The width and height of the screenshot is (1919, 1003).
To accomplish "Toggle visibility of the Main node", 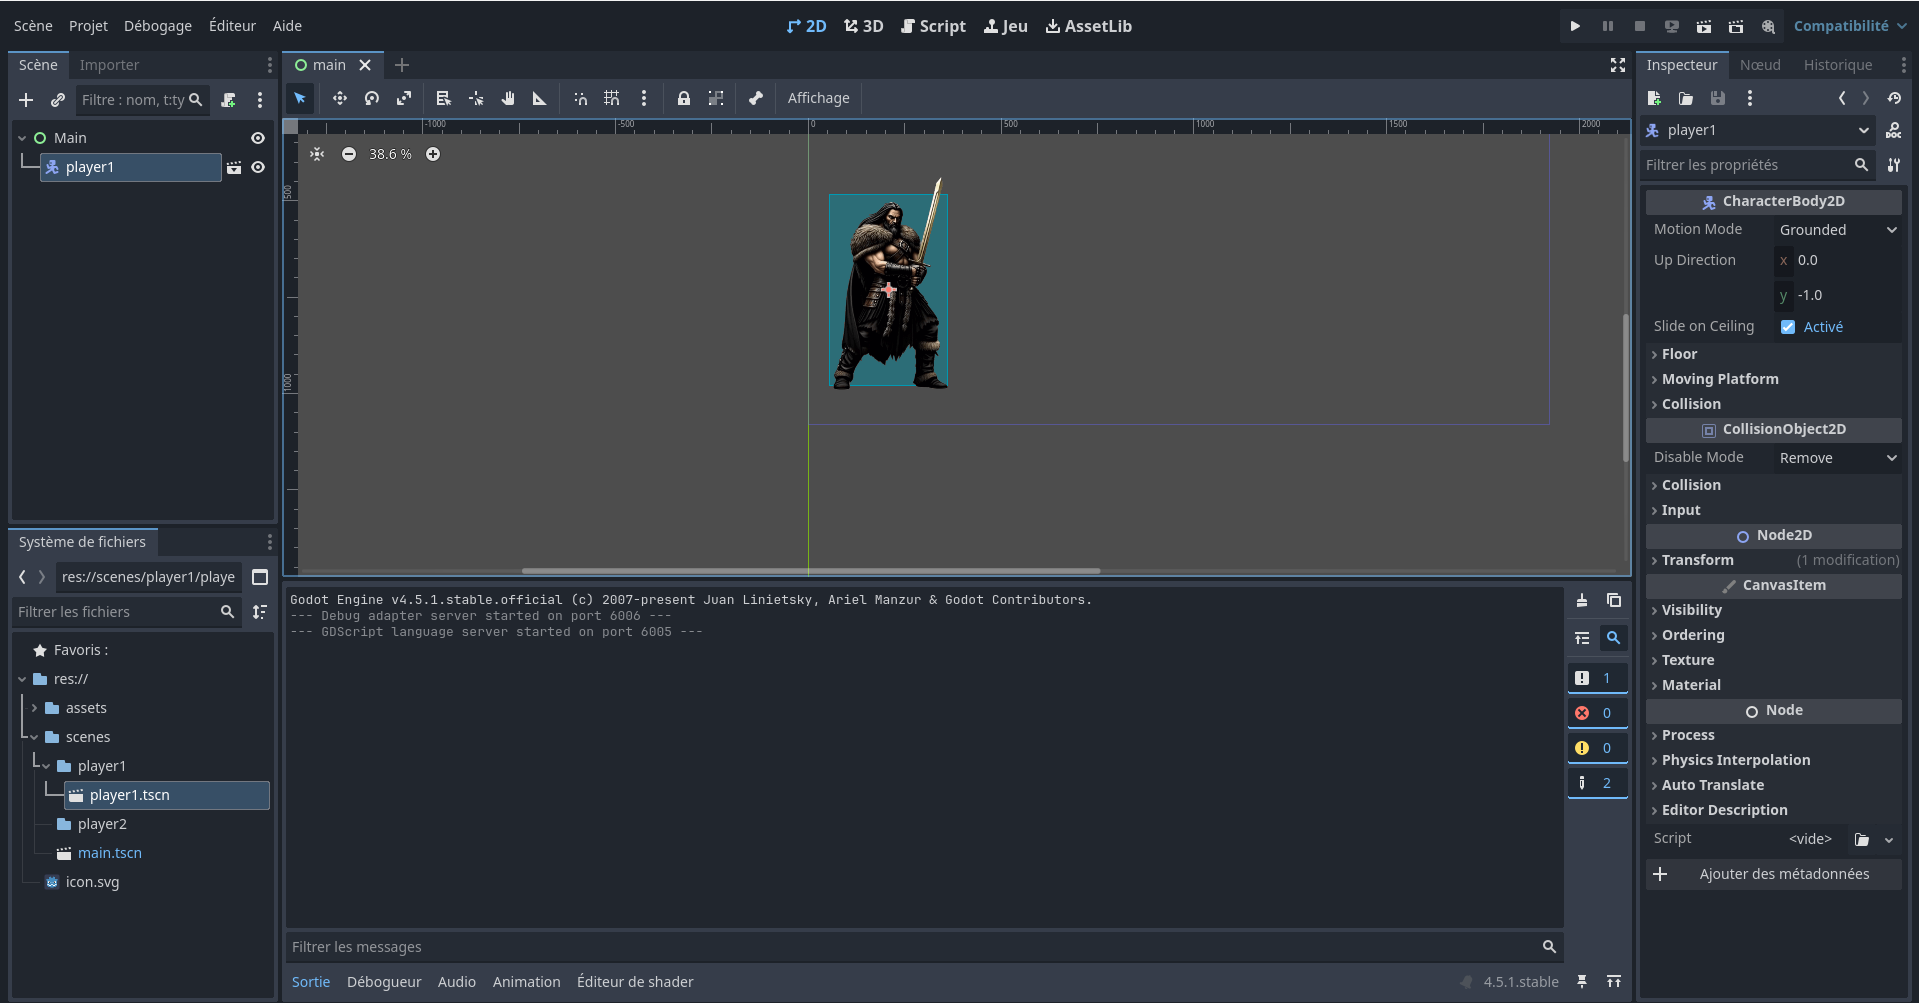I will tap(258, 138).
